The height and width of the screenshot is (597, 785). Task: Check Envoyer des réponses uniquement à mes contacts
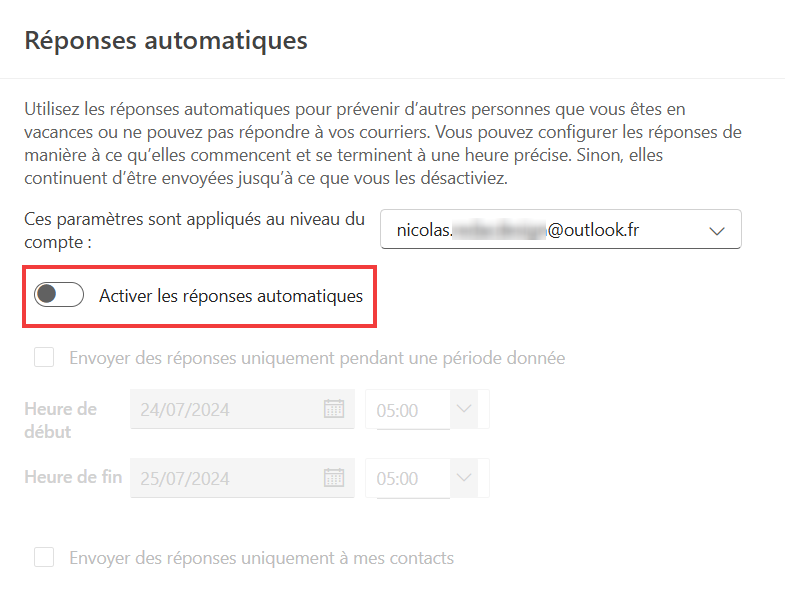tap(44, 557)
